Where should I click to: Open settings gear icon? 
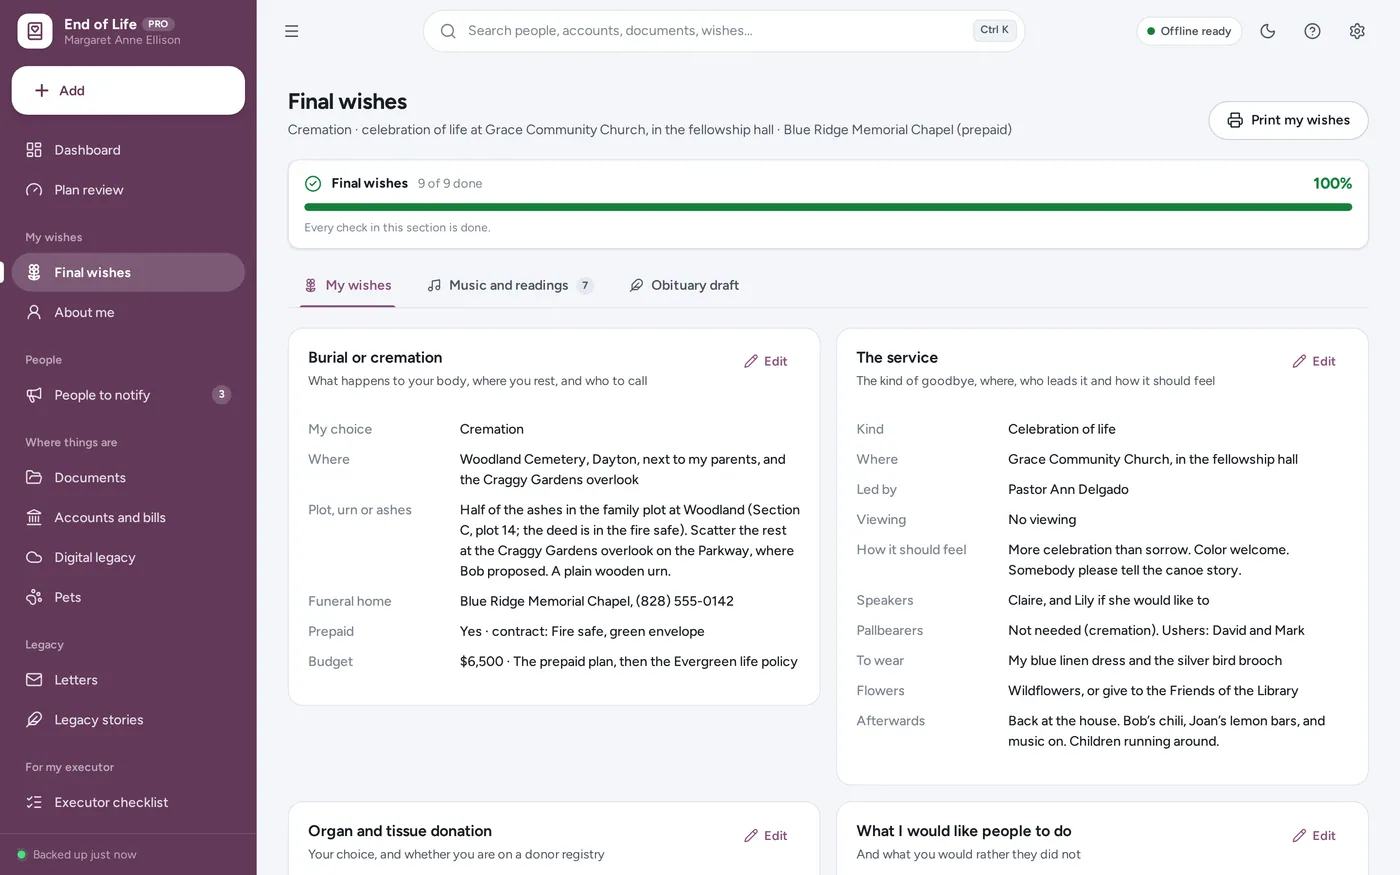pos(1357,31)
